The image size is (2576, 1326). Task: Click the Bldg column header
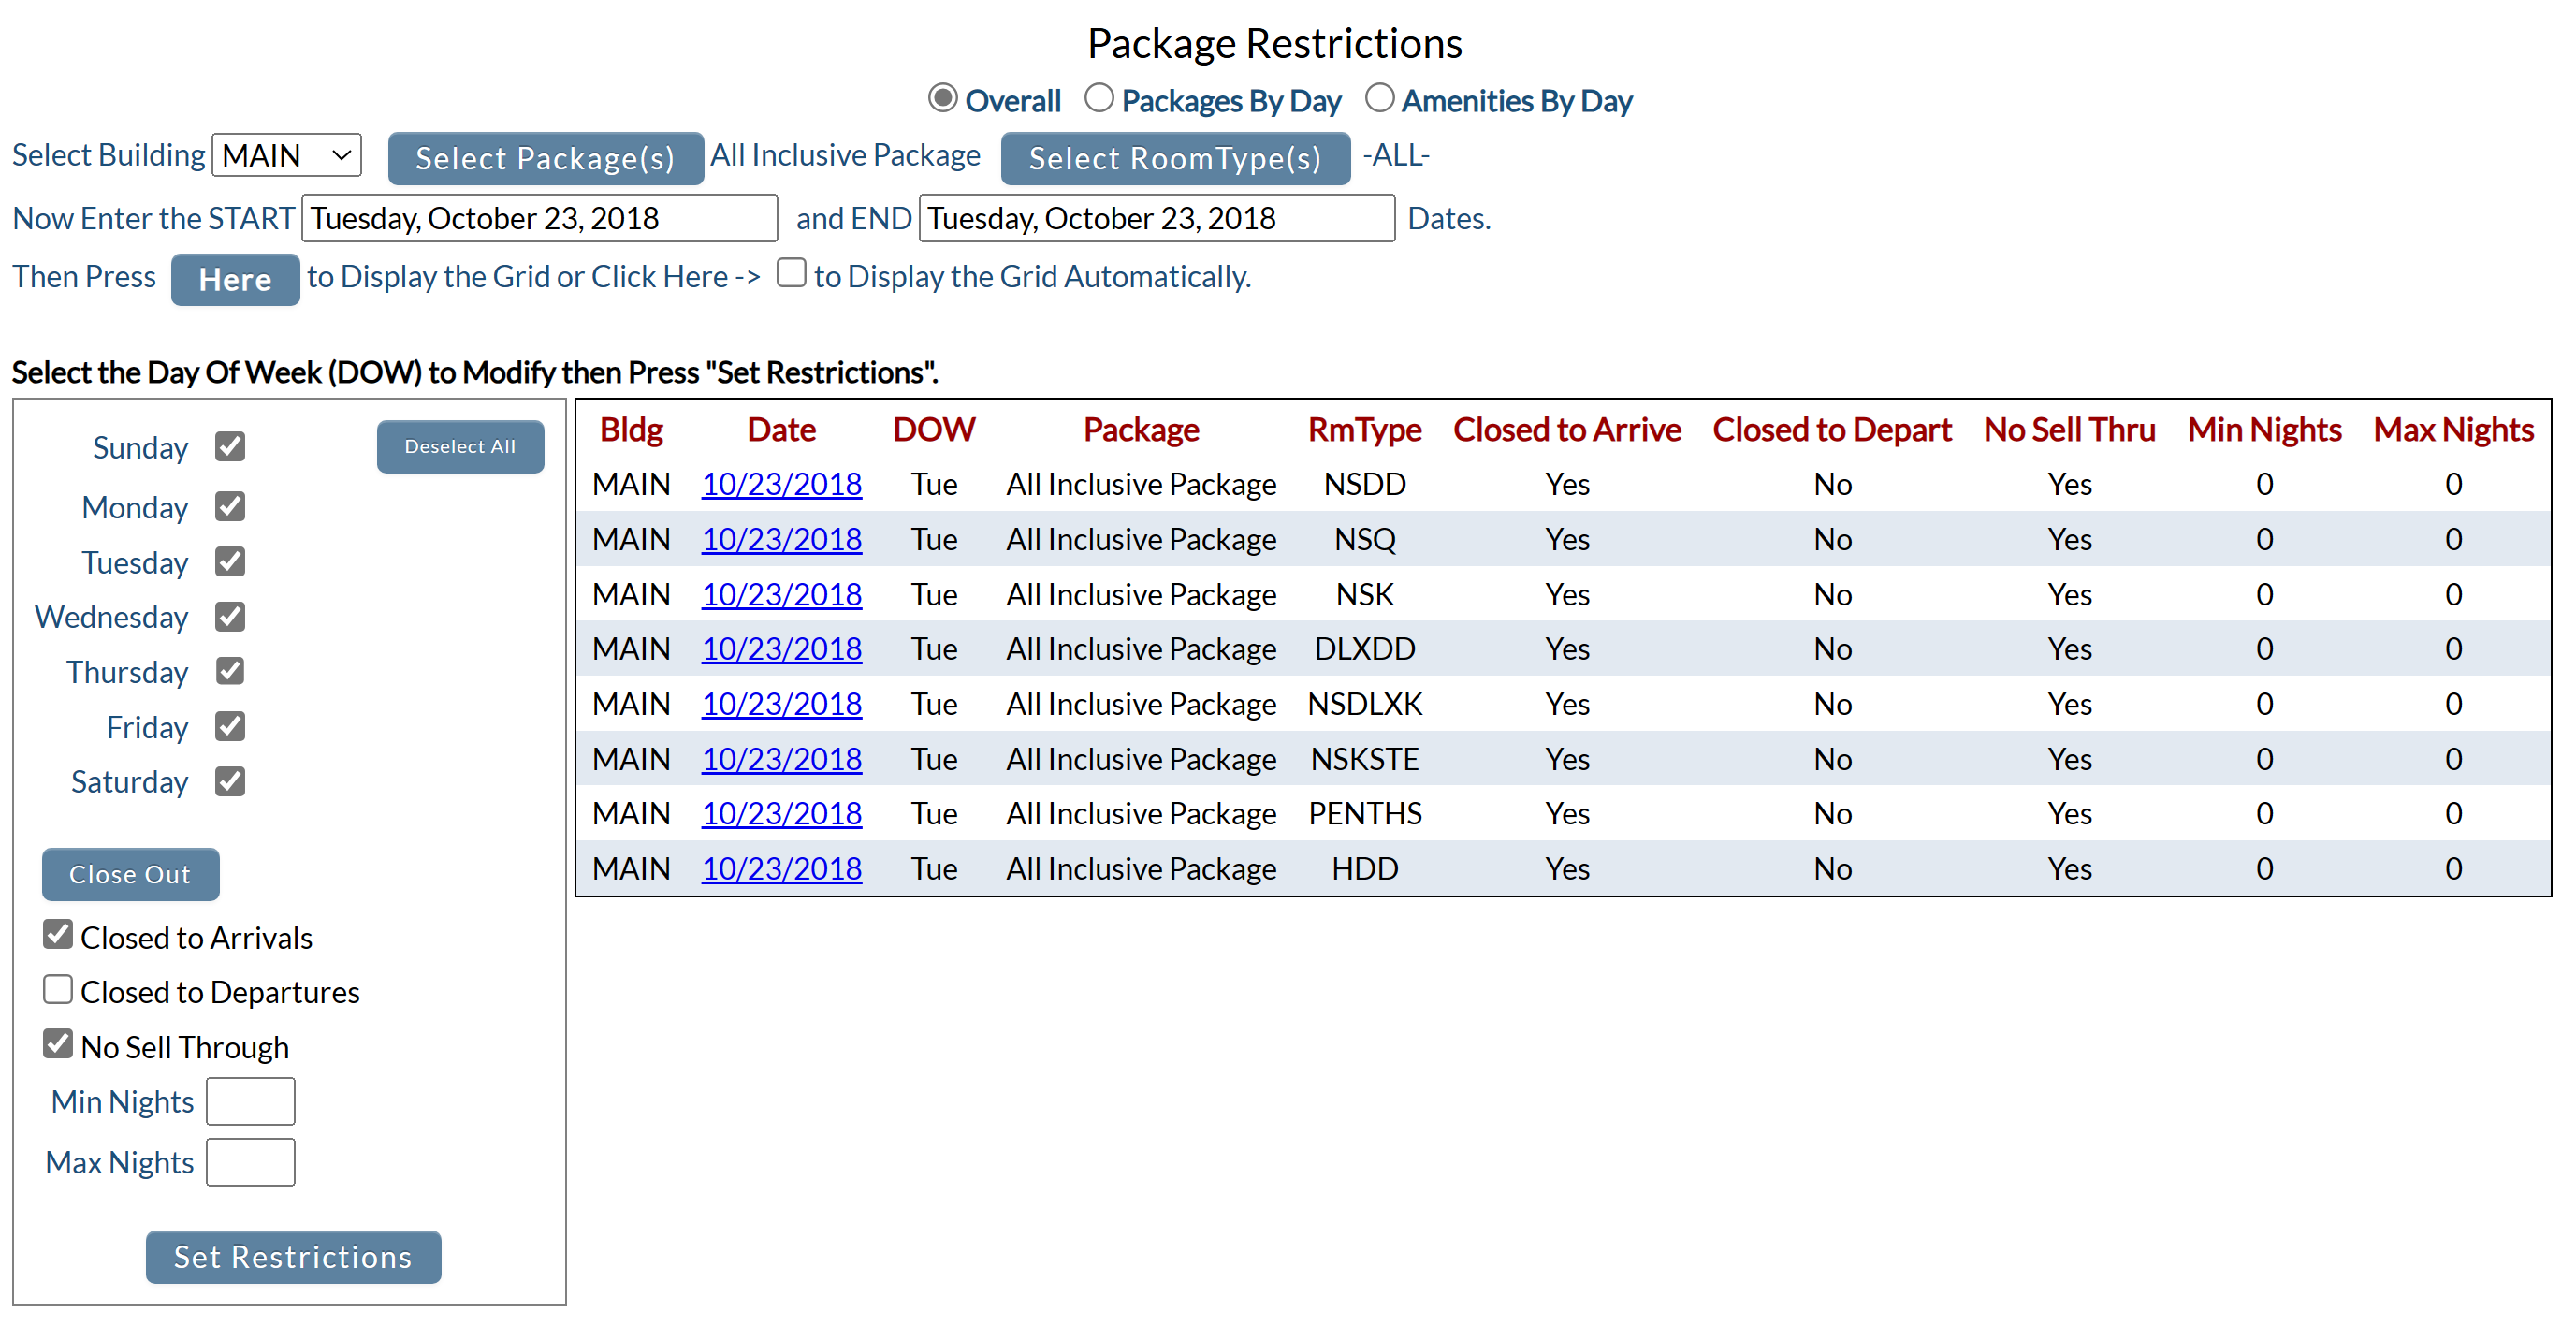pyautogui.click(x=631, y=429)
